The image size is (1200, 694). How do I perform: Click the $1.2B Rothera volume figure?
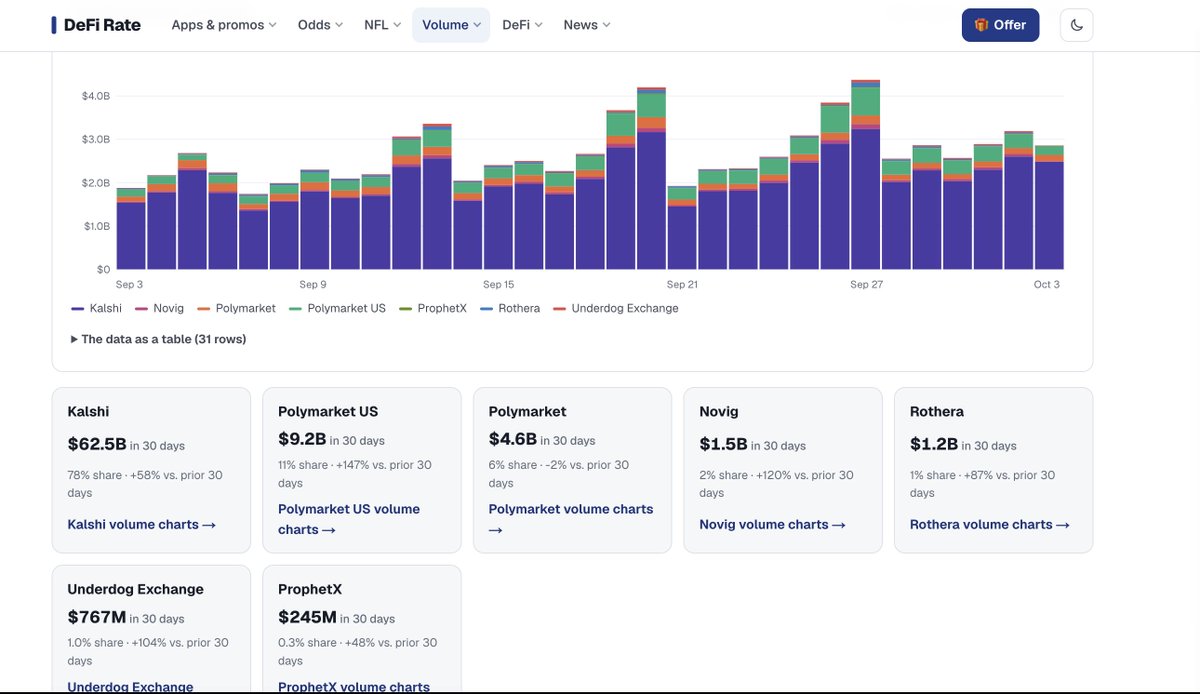tap(934, 443)
